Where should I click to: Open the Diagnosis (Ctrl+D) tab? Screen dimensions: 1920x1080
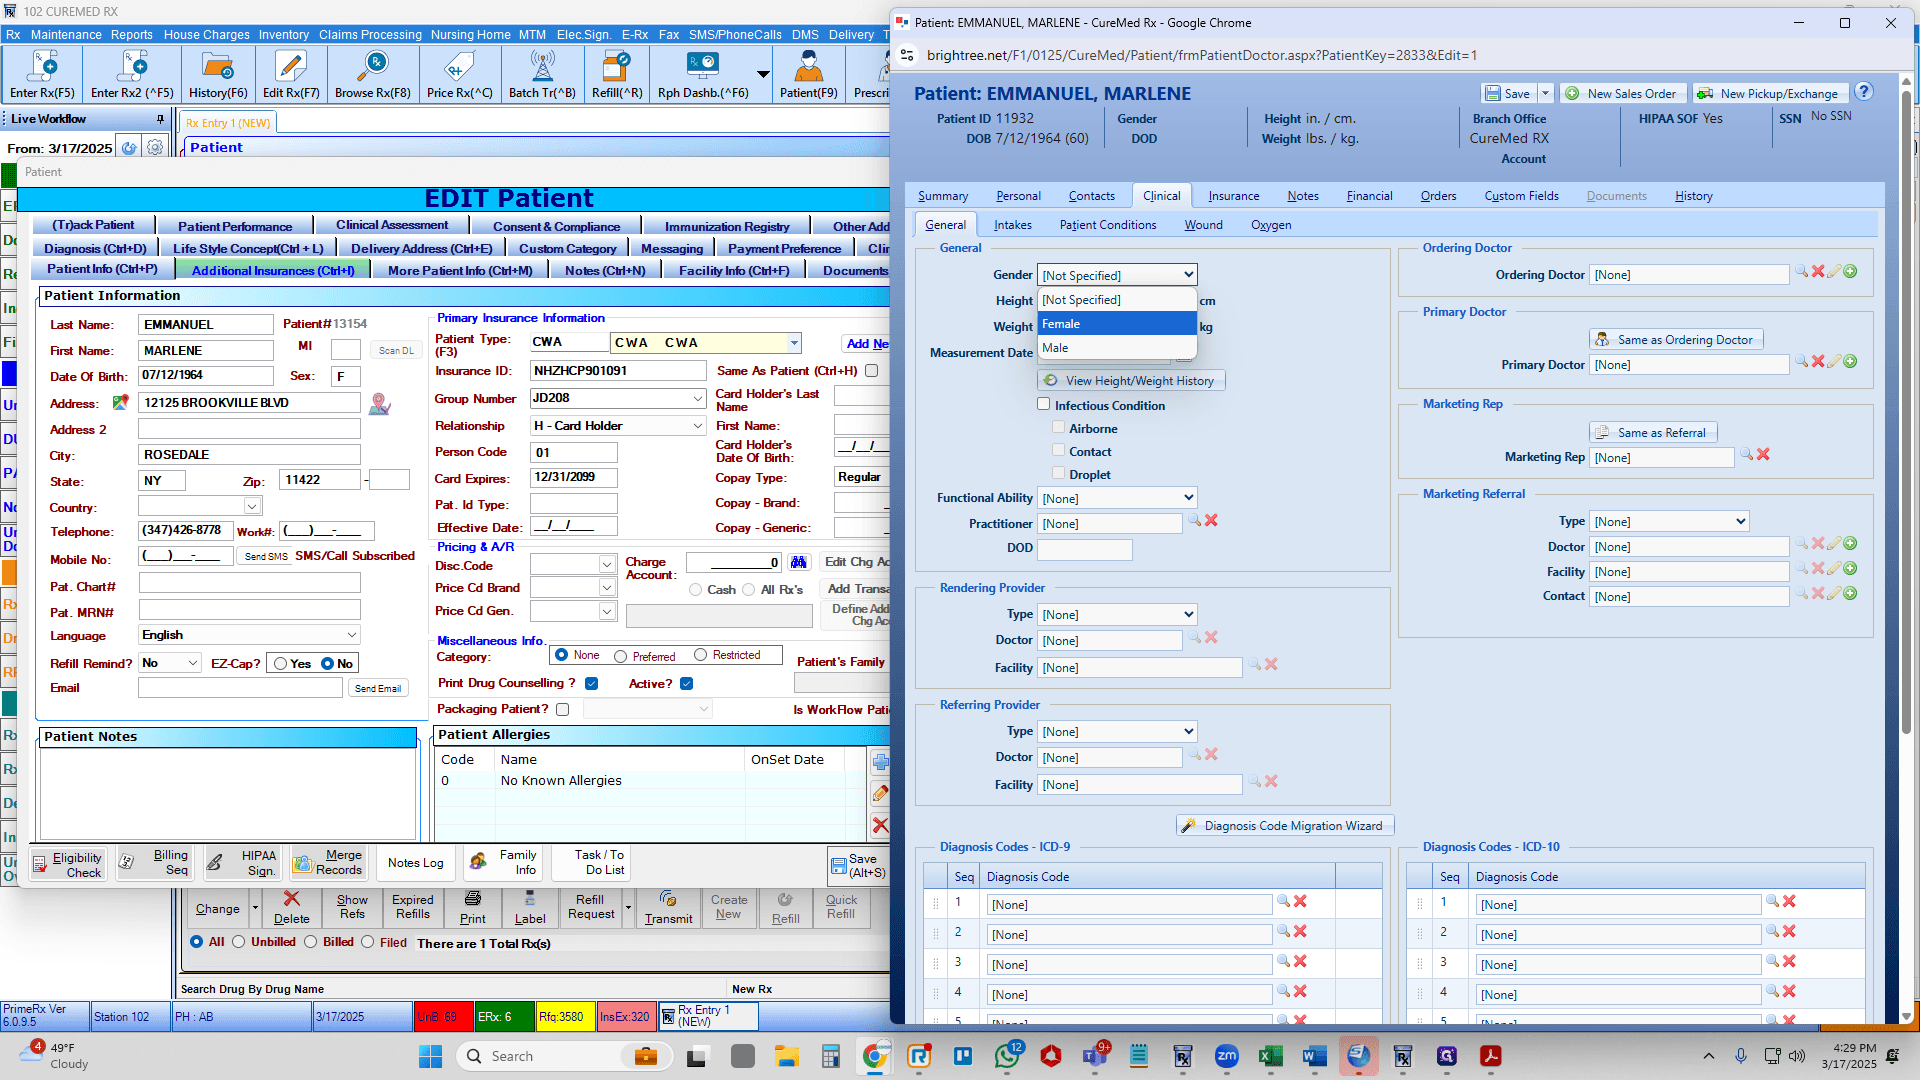pos(95,248)
